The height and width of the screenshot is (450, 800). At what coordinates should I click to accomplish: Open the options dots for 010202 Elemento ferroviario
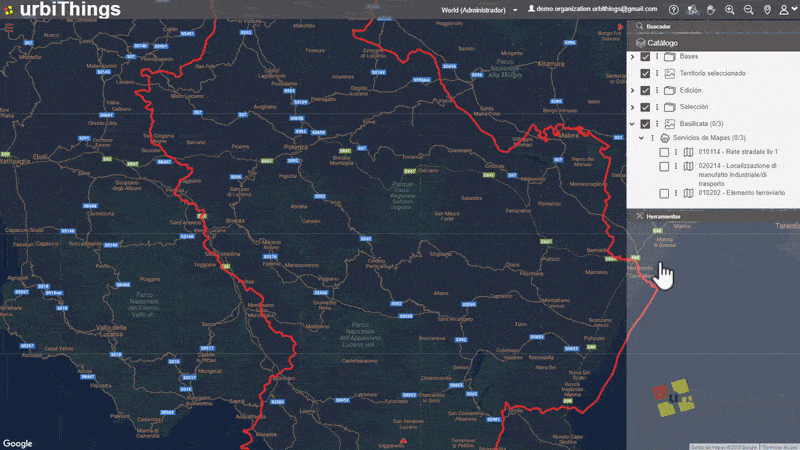[676, 193]
